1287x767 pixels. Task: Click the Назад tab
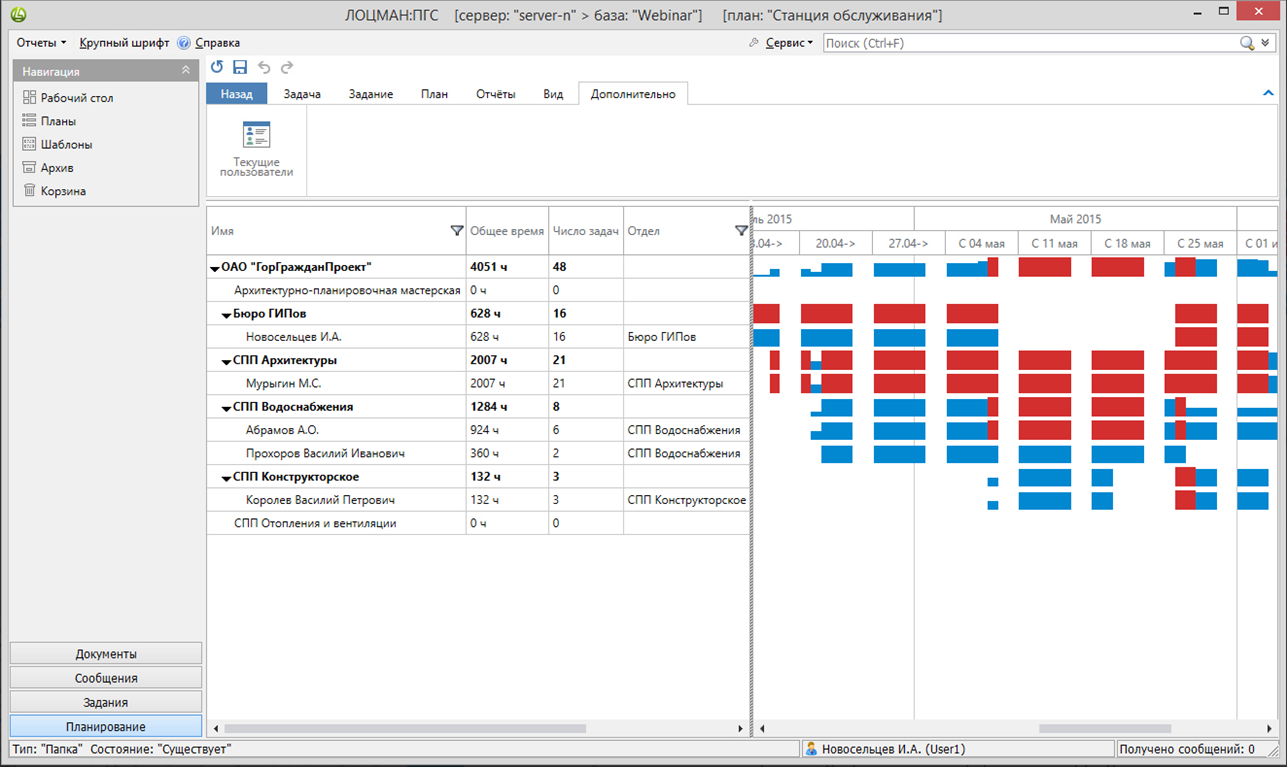click(x=237, y=93)
